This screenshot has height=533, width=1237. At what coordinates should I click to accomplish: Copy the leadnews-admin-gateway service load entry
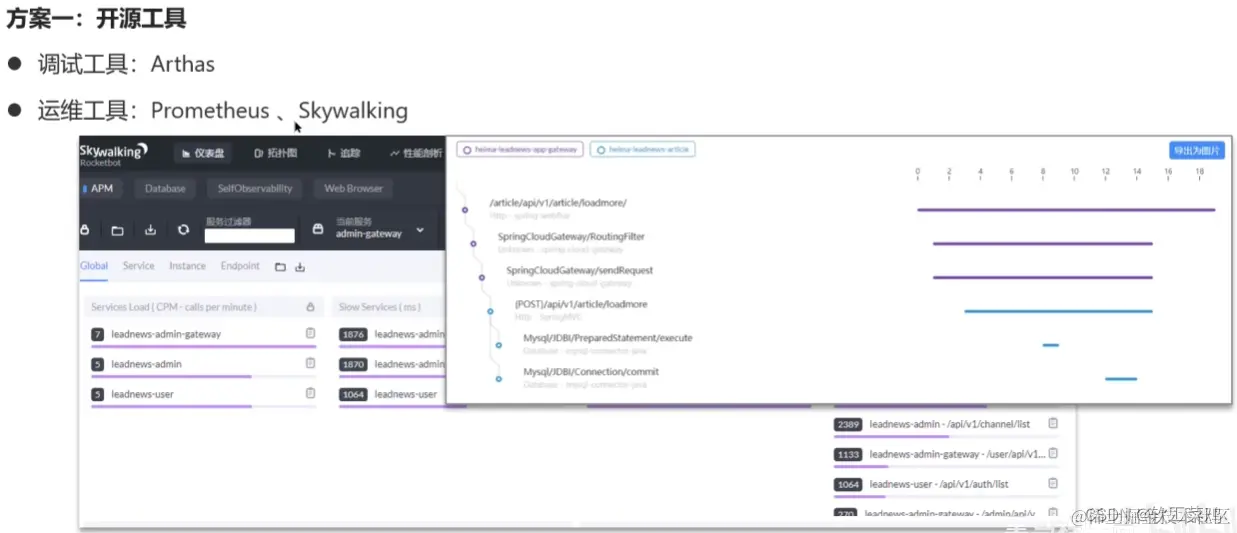tap(310, 334)
